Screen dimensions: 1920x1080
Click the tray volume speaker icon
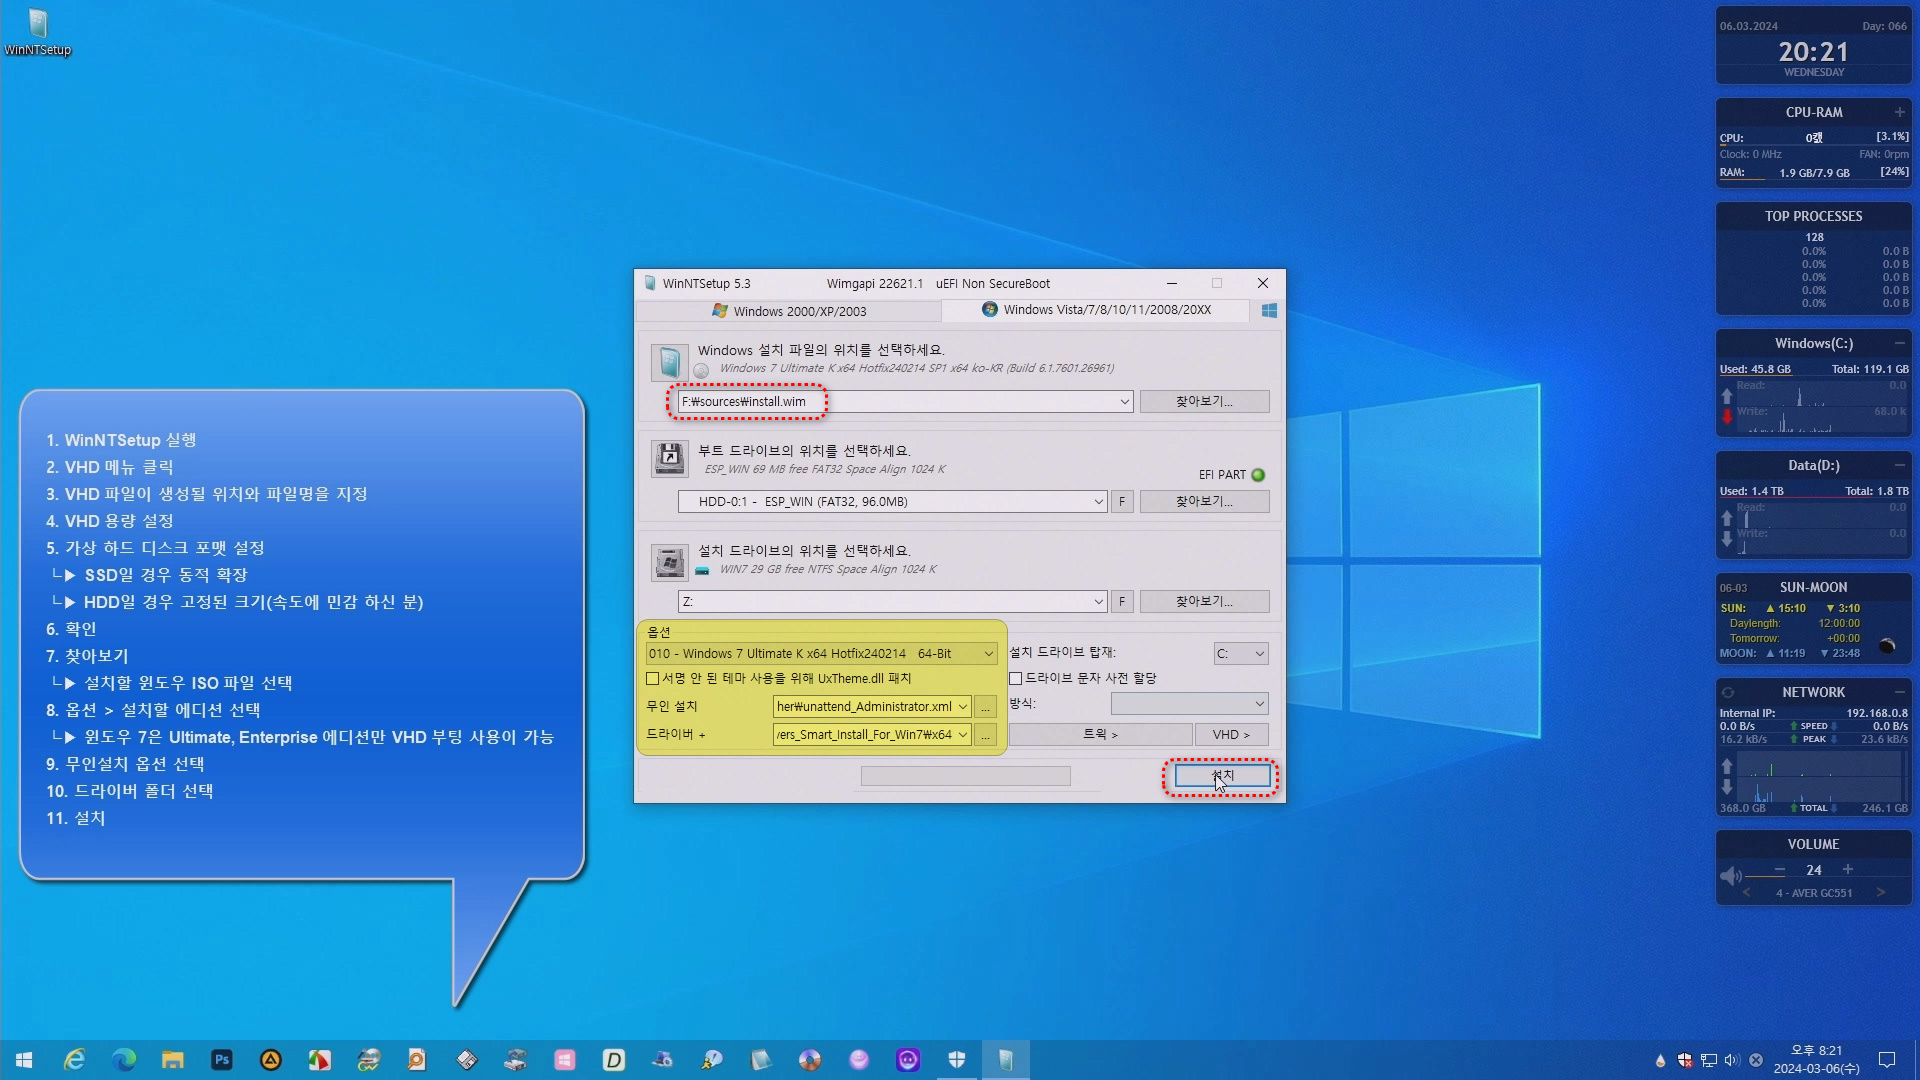1732,1060
